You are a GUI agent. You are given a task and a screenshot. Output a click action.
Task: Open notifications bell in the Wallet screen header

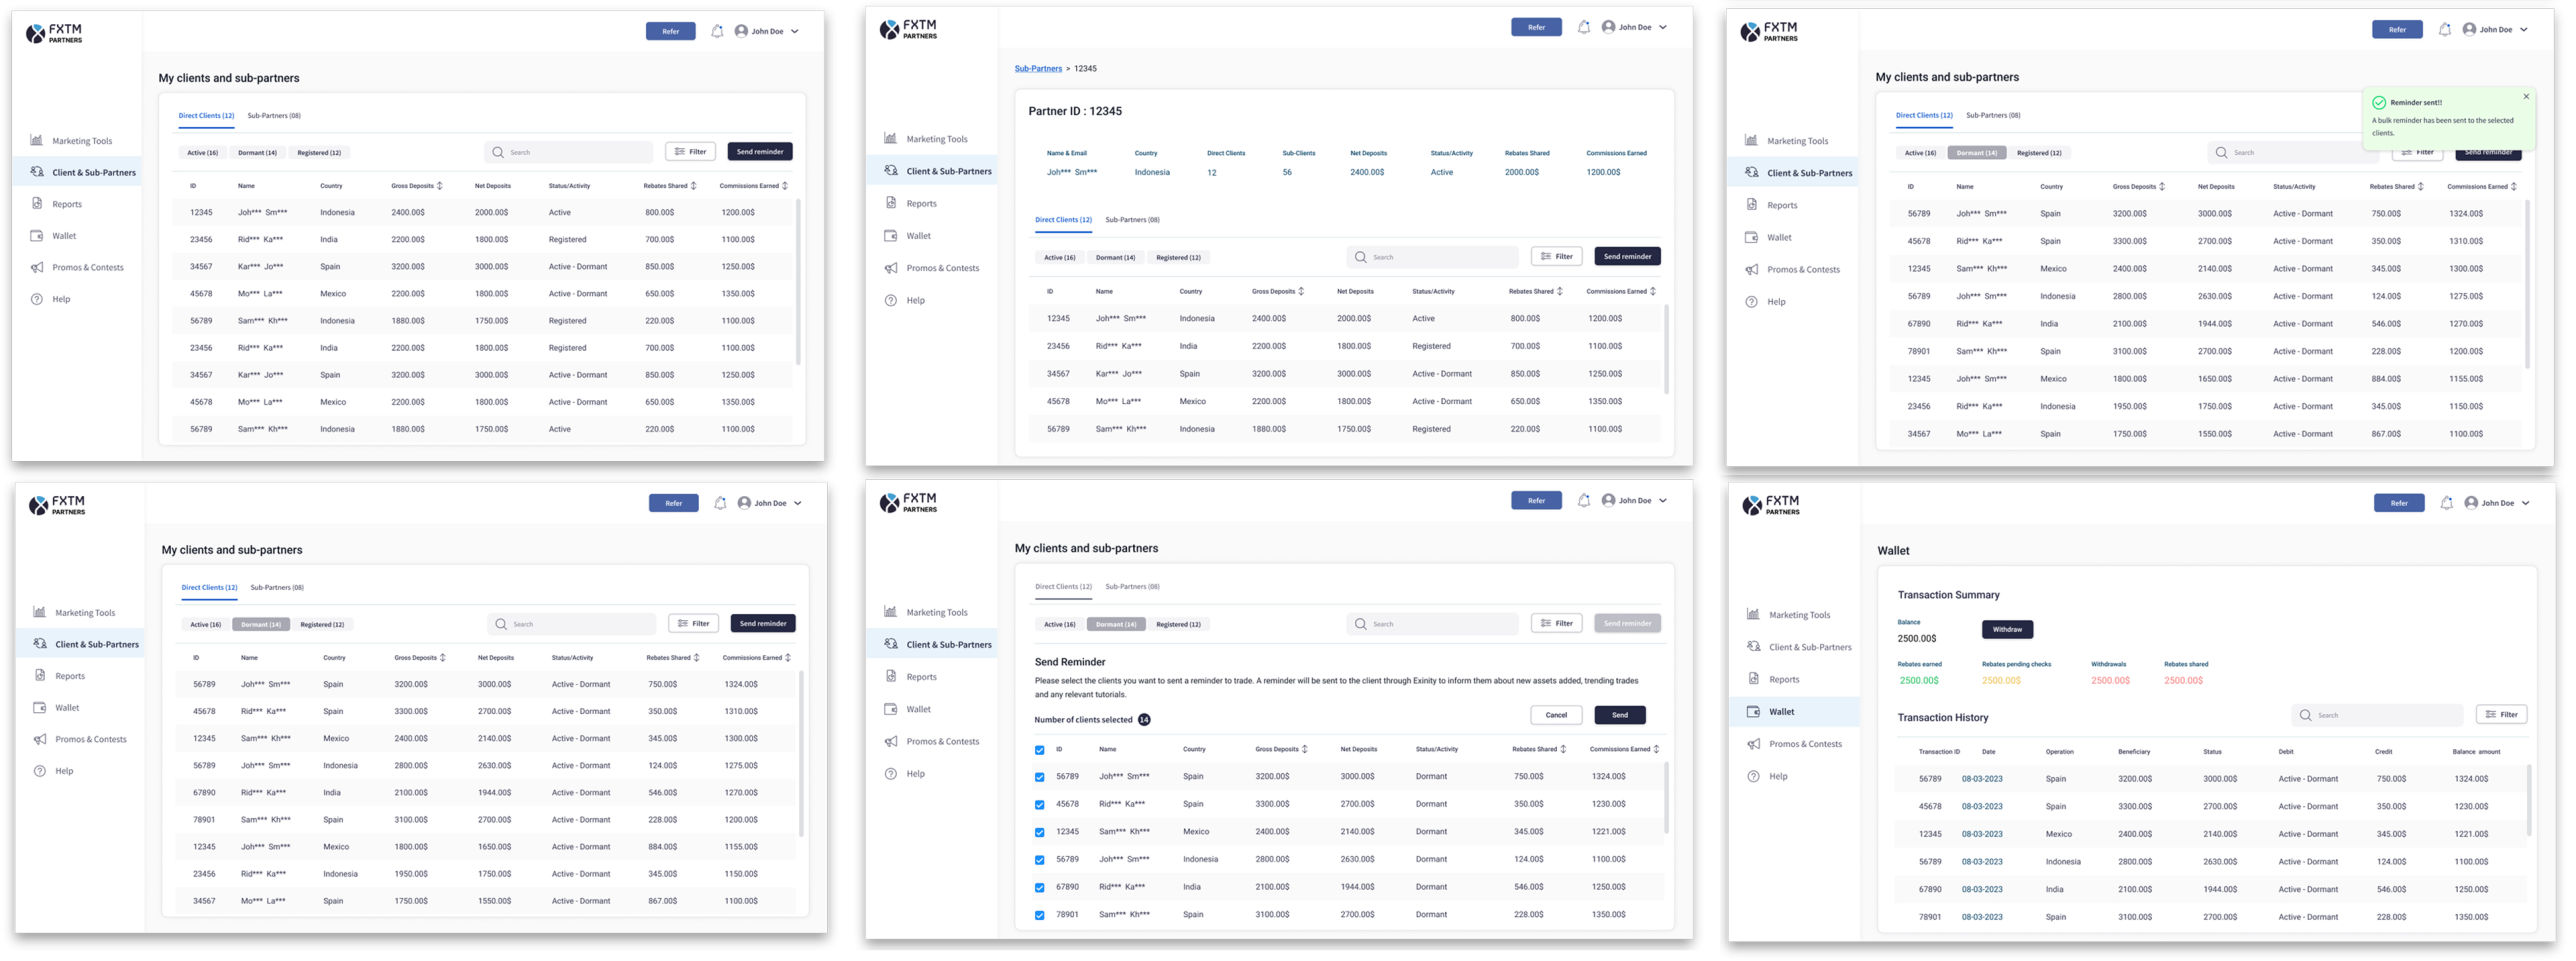pos(2446,503)
